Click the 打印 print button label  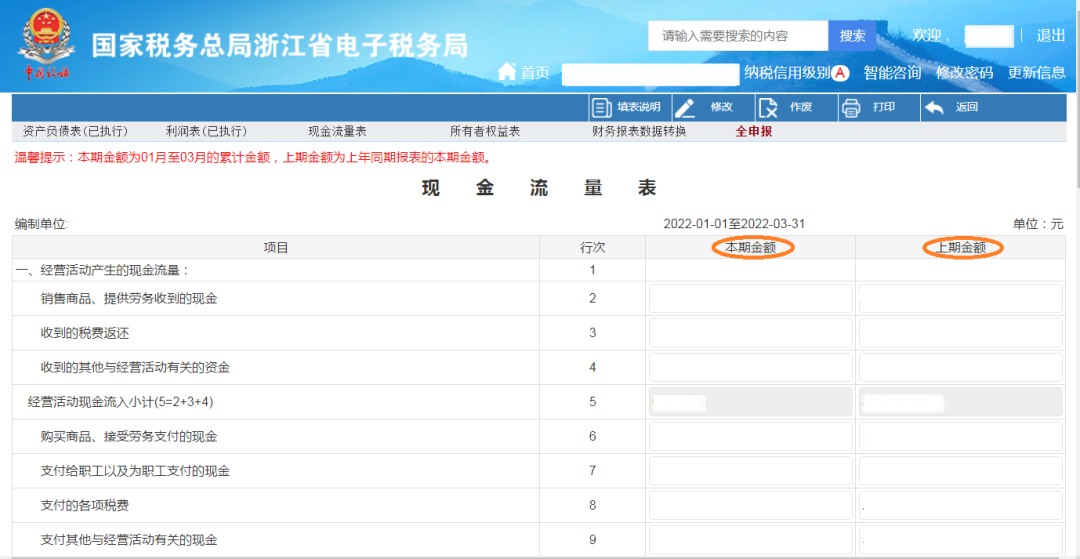(x=884, y=108)
